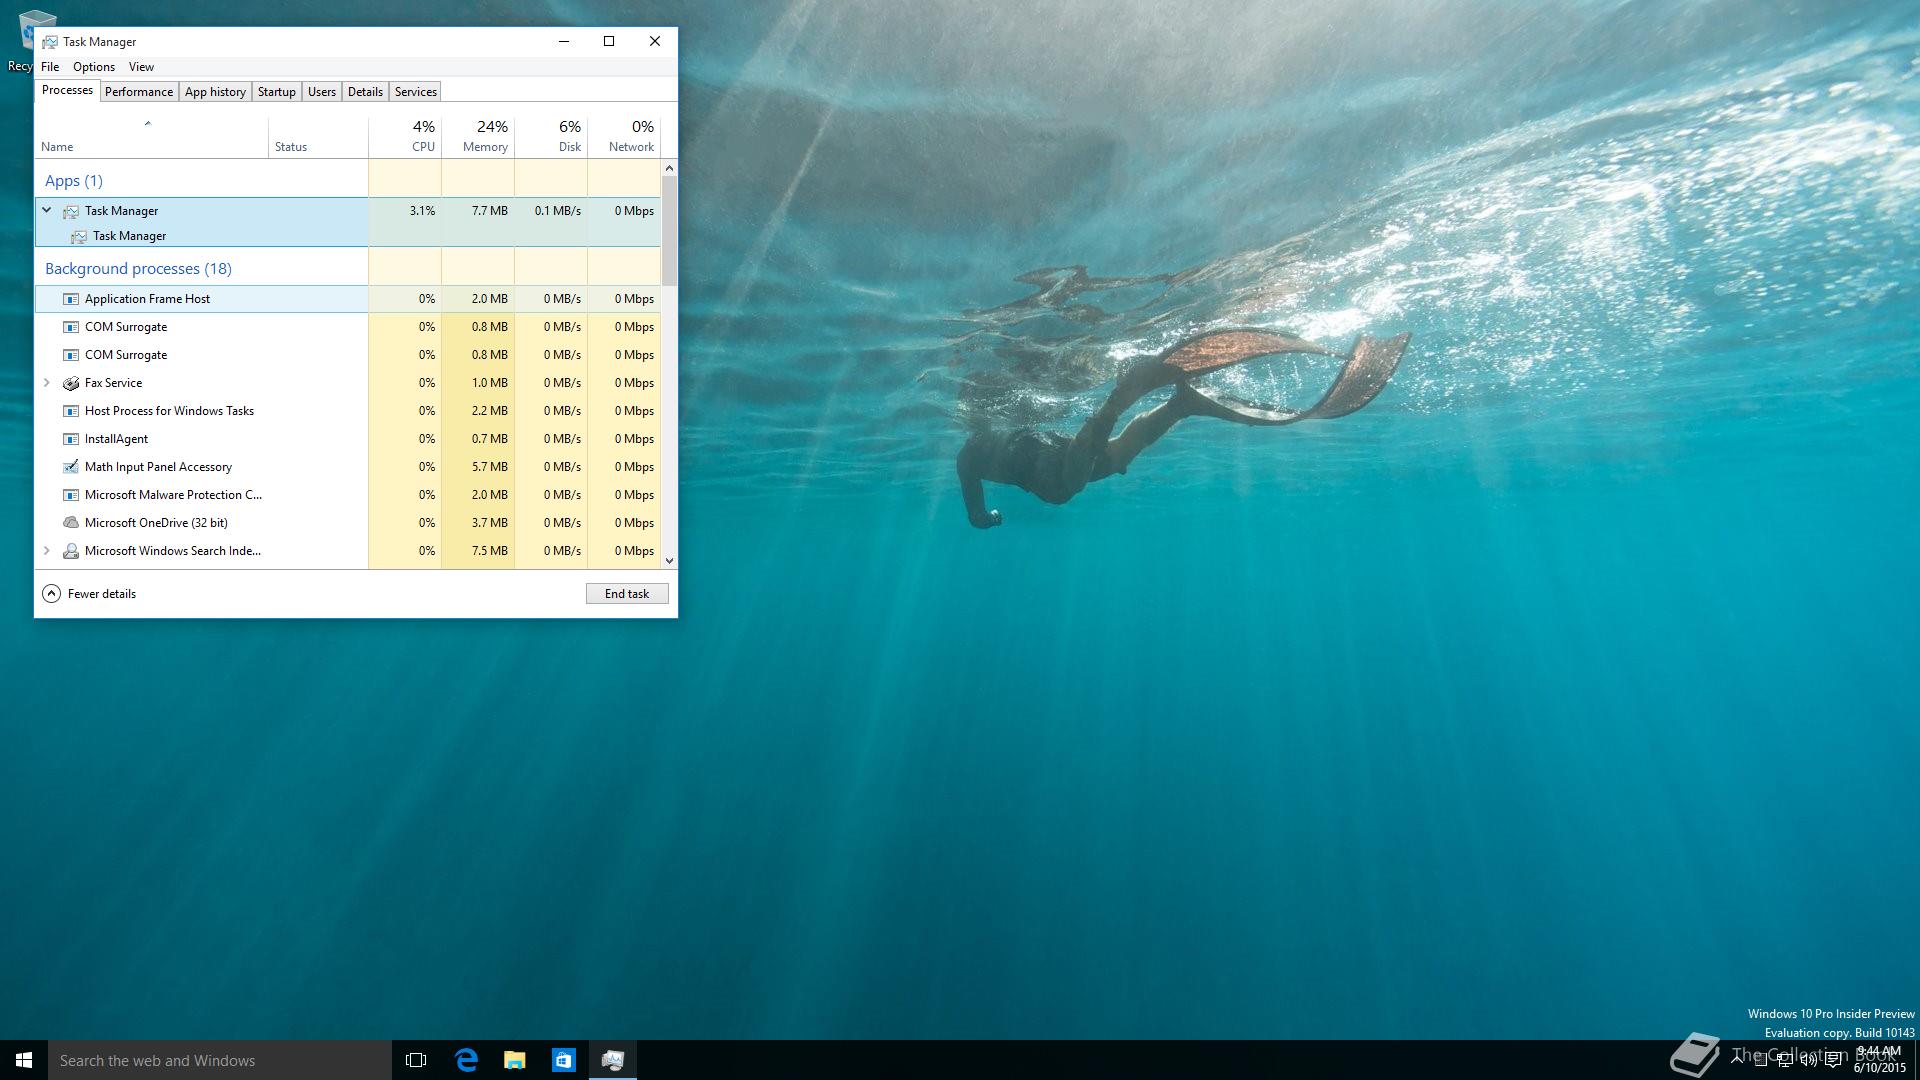
Task: Collapse the Task Manager app group
Action: 47,210
